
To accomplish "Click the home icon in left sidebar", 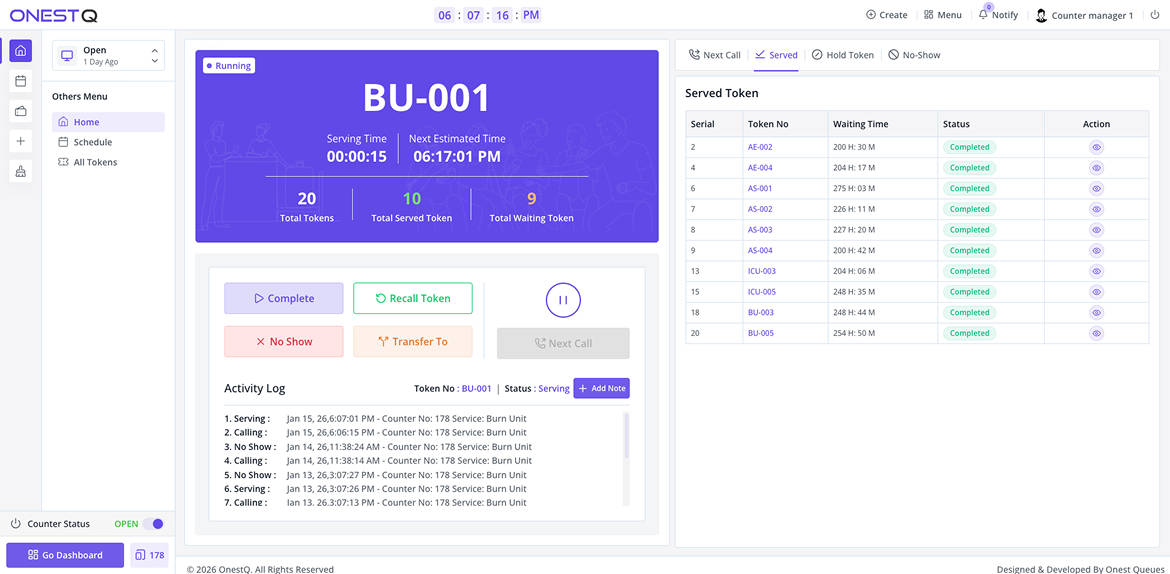I will pyautogui.click(x=21, y=51).
